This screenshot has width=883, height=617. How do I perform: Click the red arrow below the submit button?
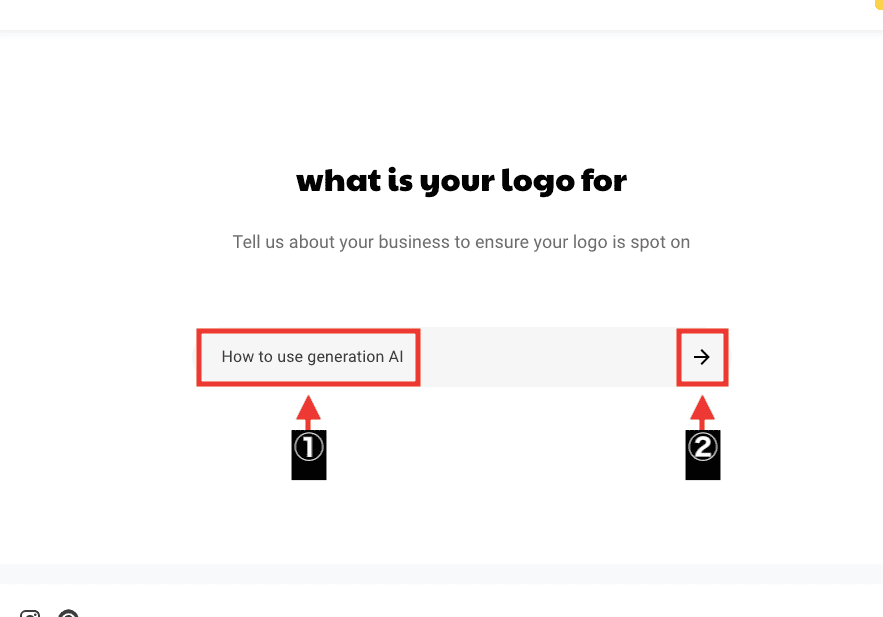click(702, 412)
